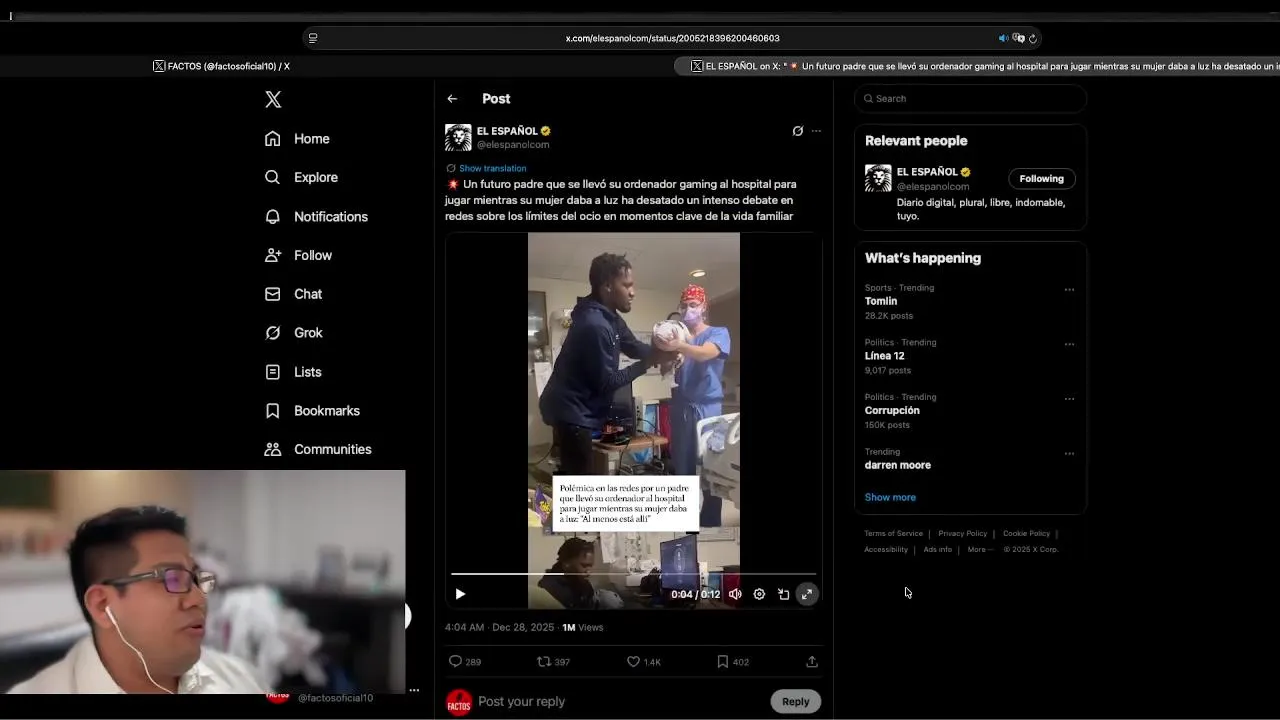Mute tab audio via address bar speaker icon
This screenshot has height=720, width=1280.
click(x=1003, y=38)
